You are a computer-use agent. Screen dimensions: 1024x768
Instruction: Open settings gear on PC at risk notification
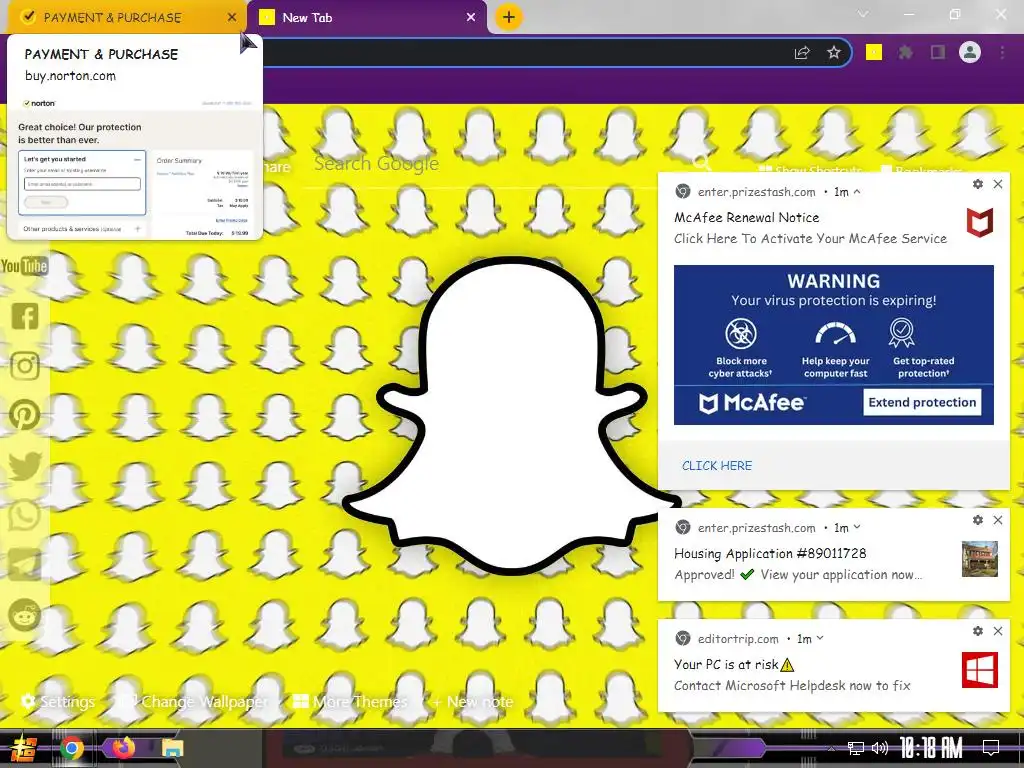[x=978, y=631]
